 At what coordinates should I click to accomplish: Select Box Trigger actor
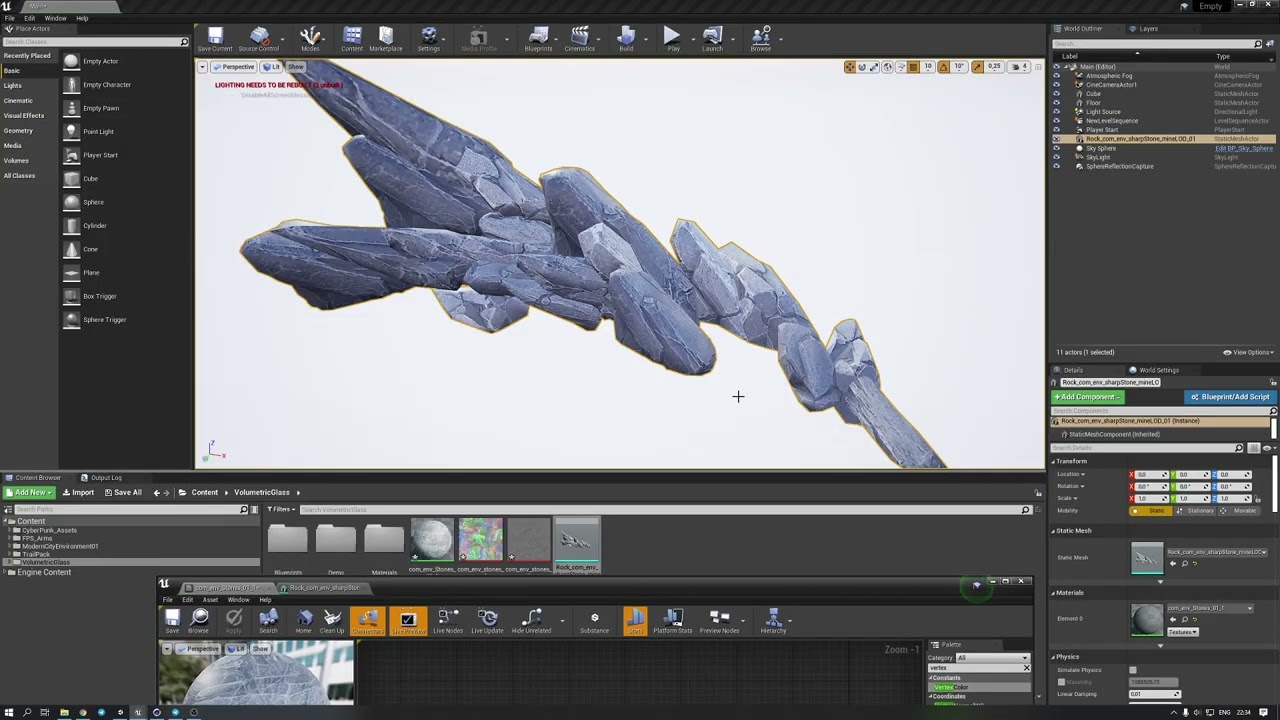[x=100, y=296]
